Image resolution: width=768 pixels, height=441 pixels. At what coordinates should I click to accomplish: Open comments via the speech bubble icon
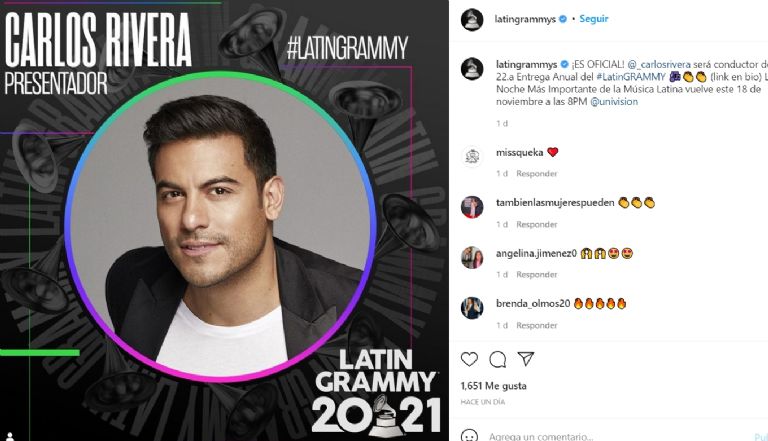coord(498,359)
